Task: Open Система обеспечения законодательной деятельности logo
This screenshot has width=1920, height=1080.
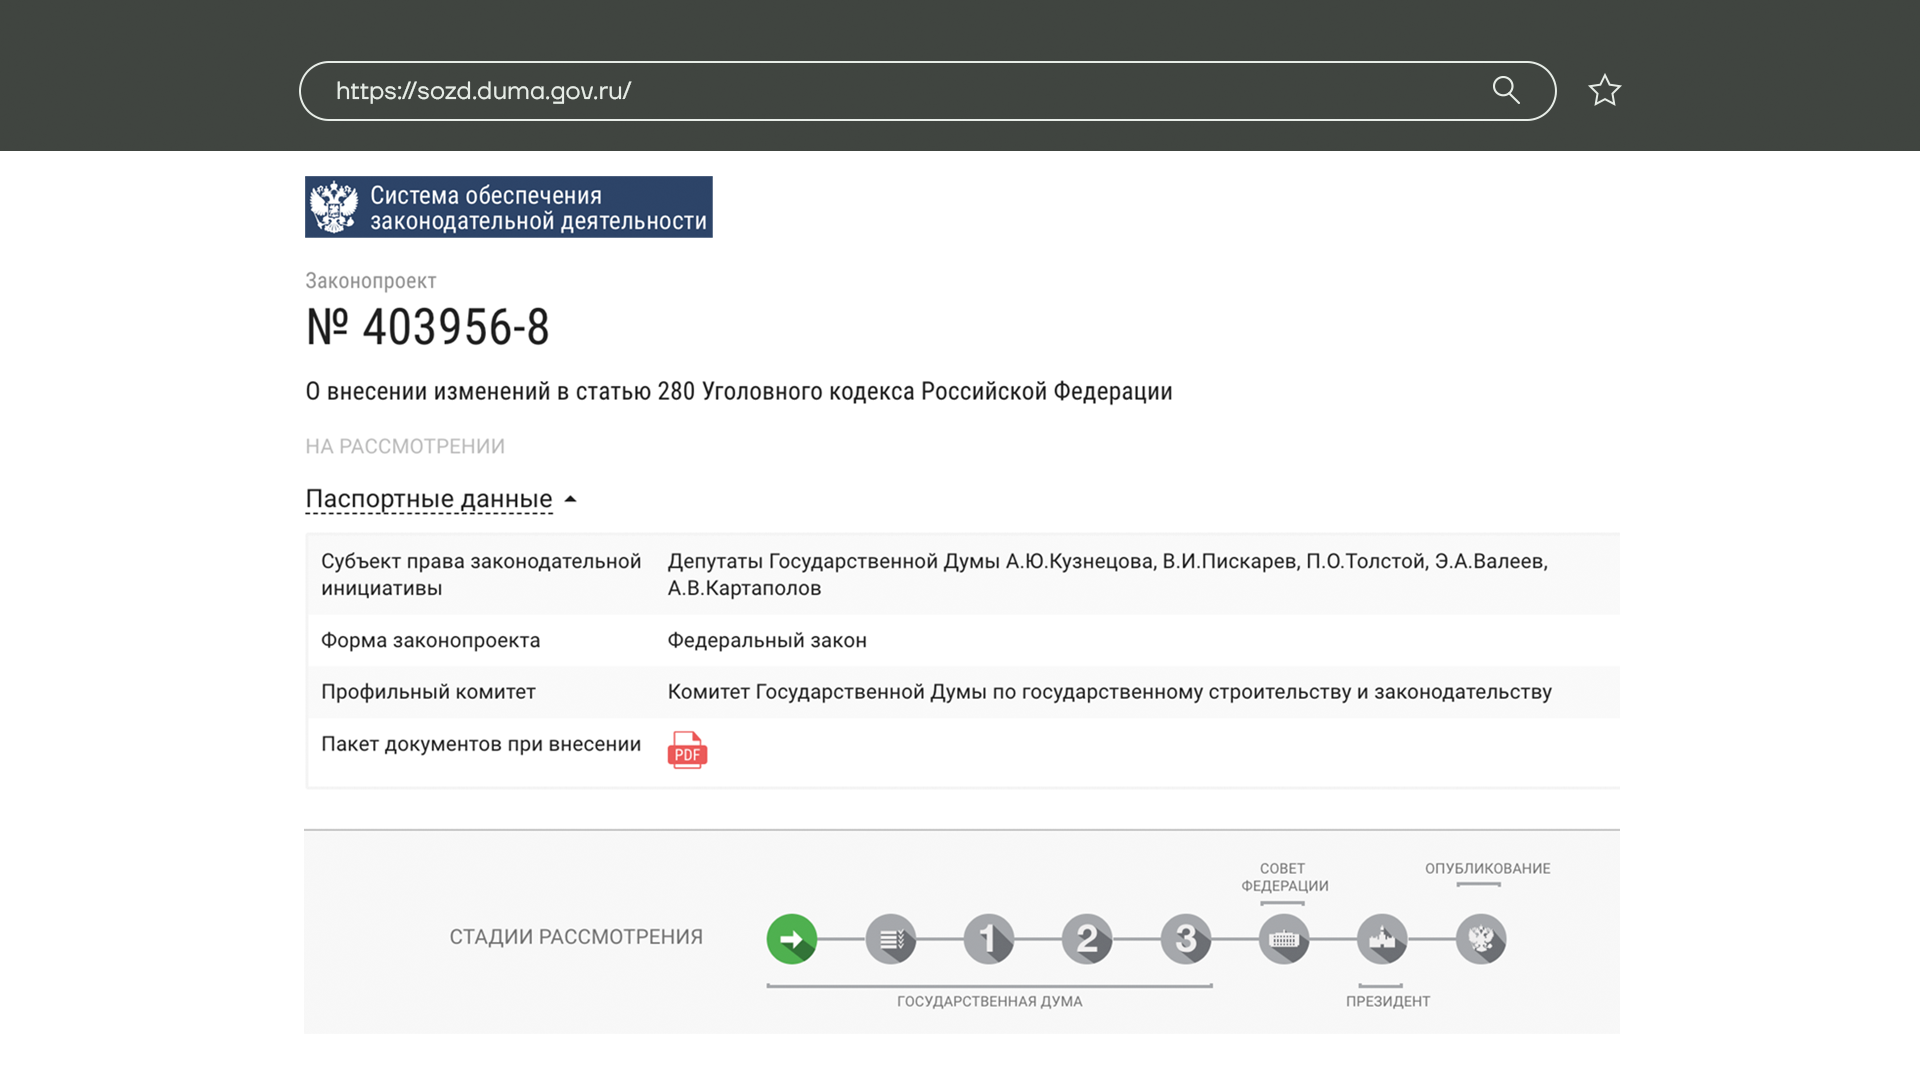Action: click(x=508, y=207)
